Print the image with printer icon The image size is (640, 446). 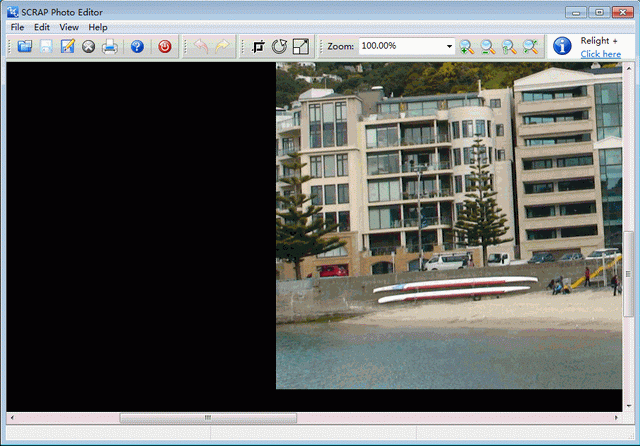[x=109, y=47]
